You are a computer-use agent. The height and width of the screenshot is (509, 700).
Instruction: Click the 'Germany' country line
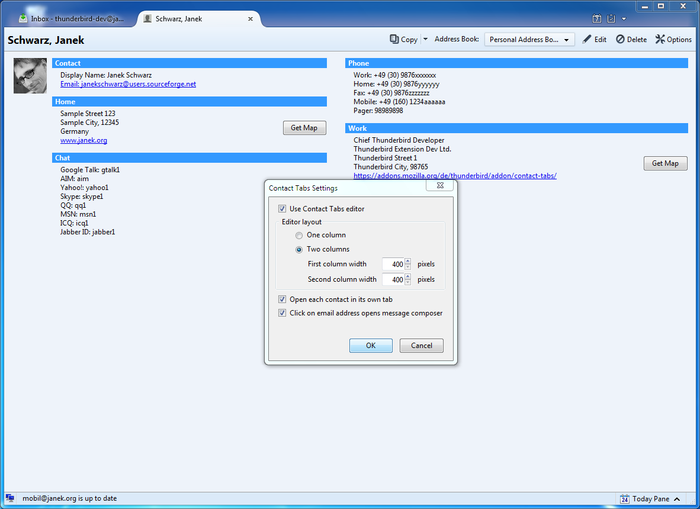click(x=75, y=131)
